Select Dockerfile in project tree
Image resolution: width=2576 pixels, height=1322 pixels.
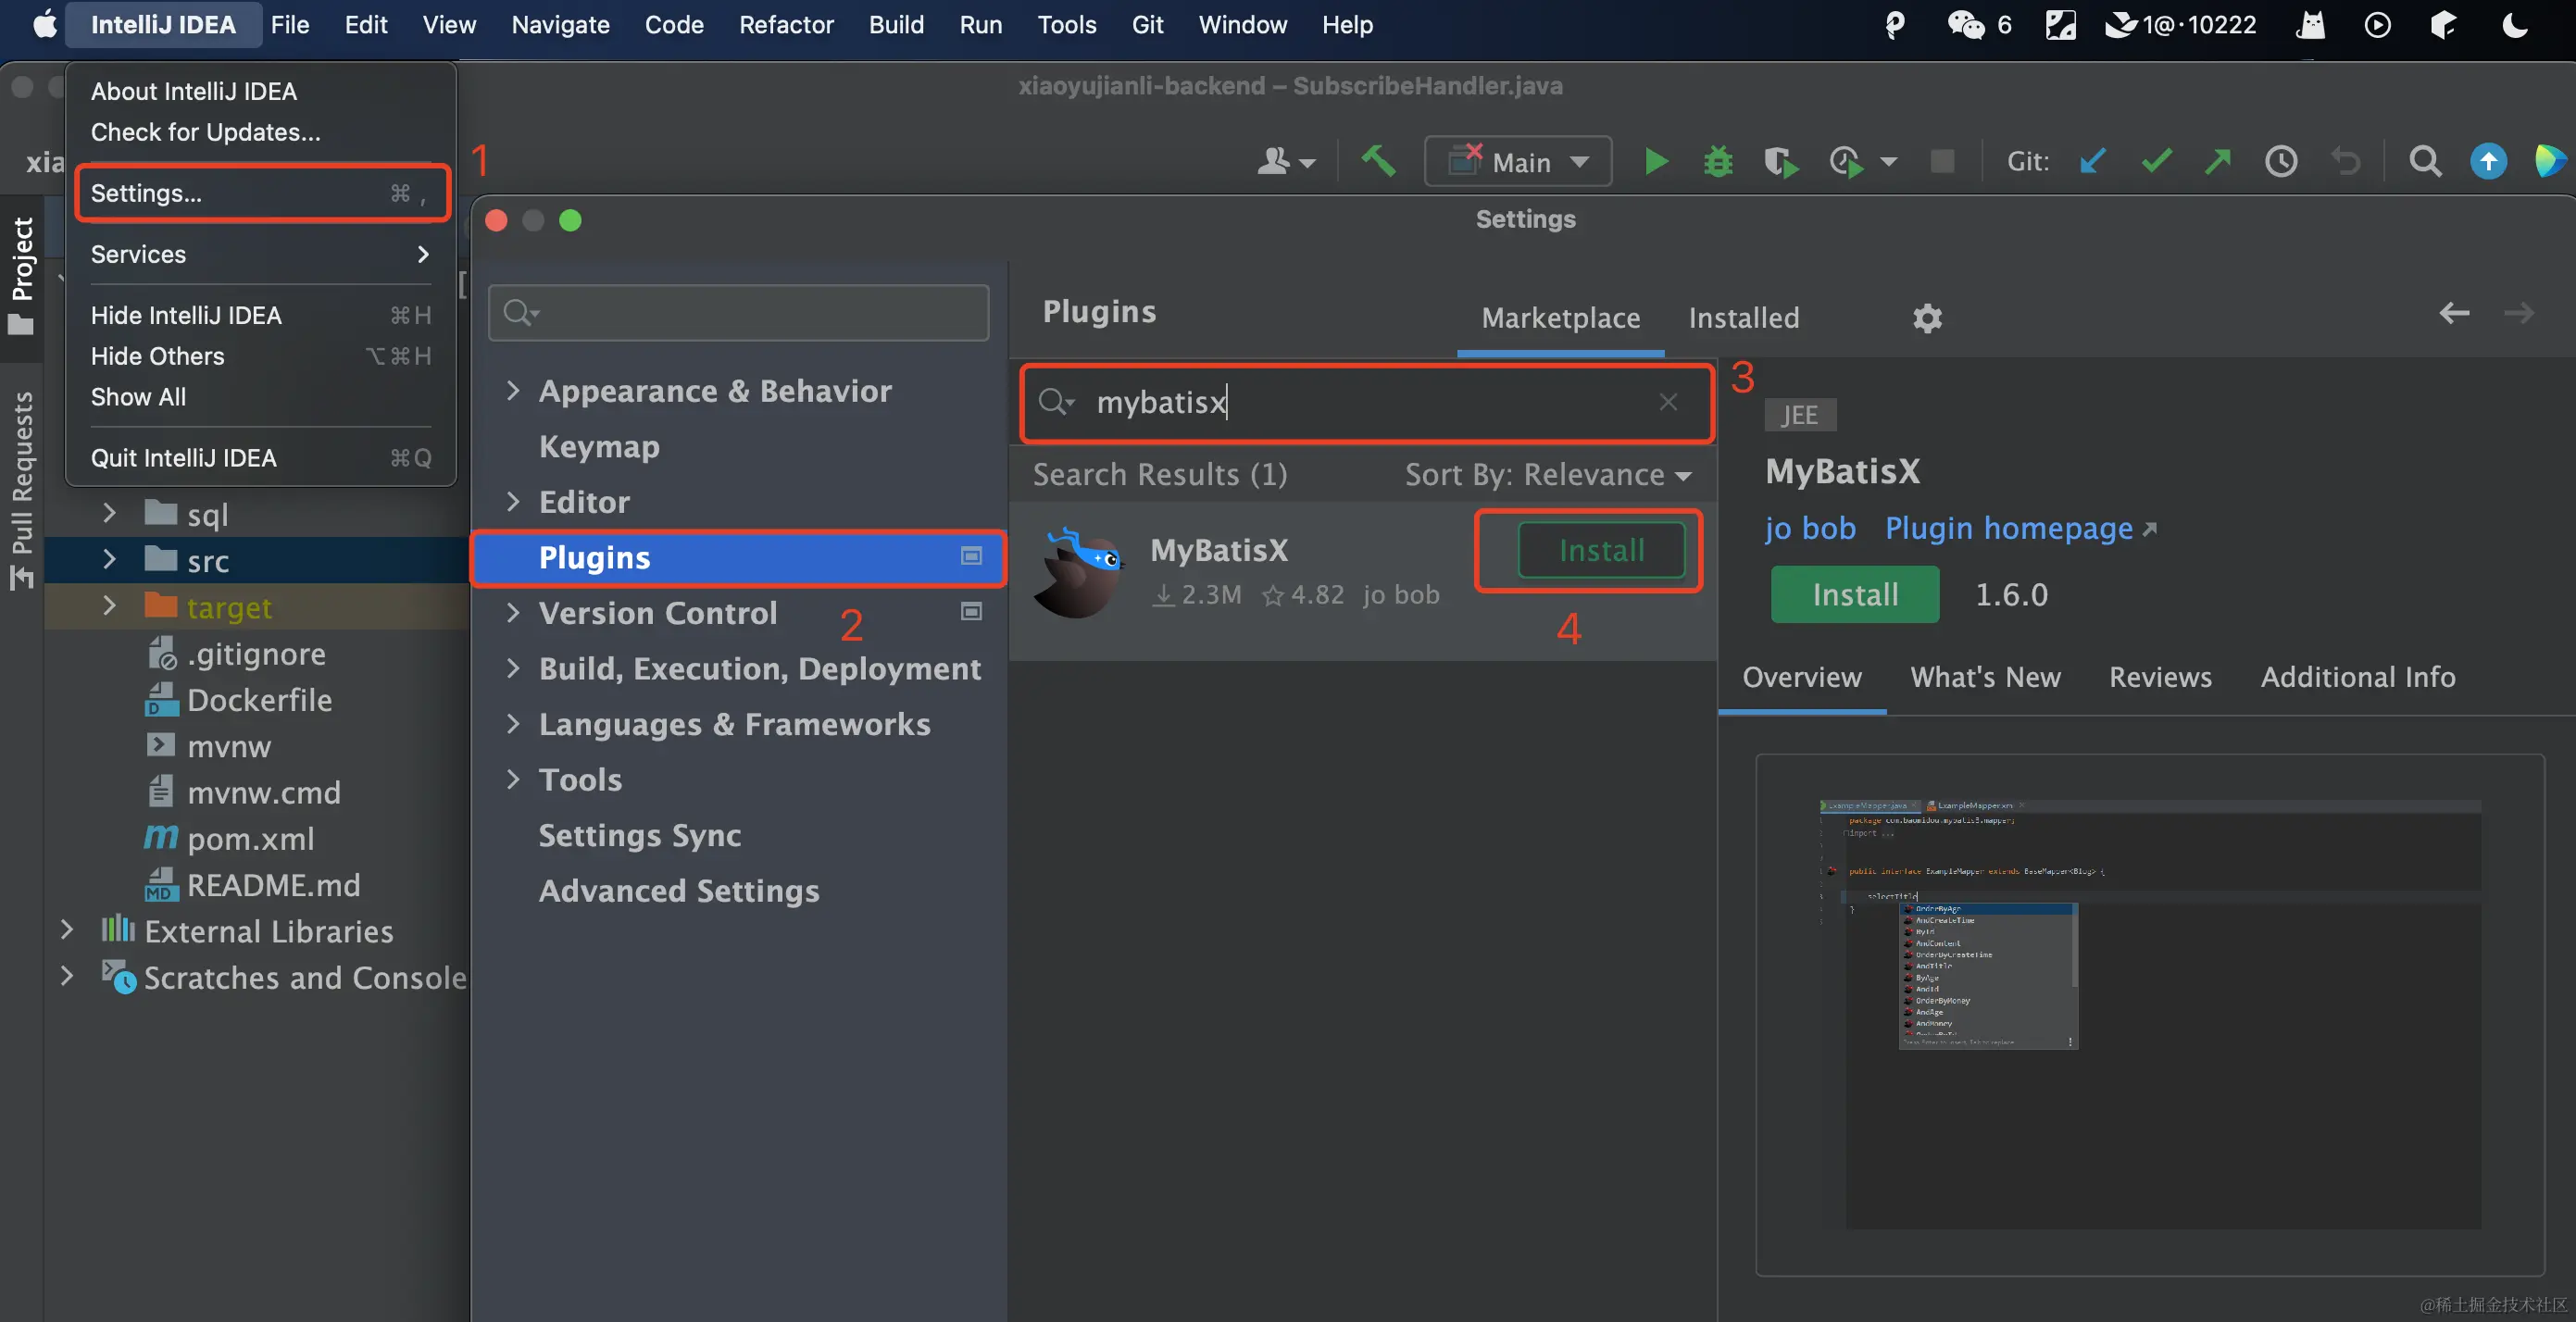(x=238, y=699)
